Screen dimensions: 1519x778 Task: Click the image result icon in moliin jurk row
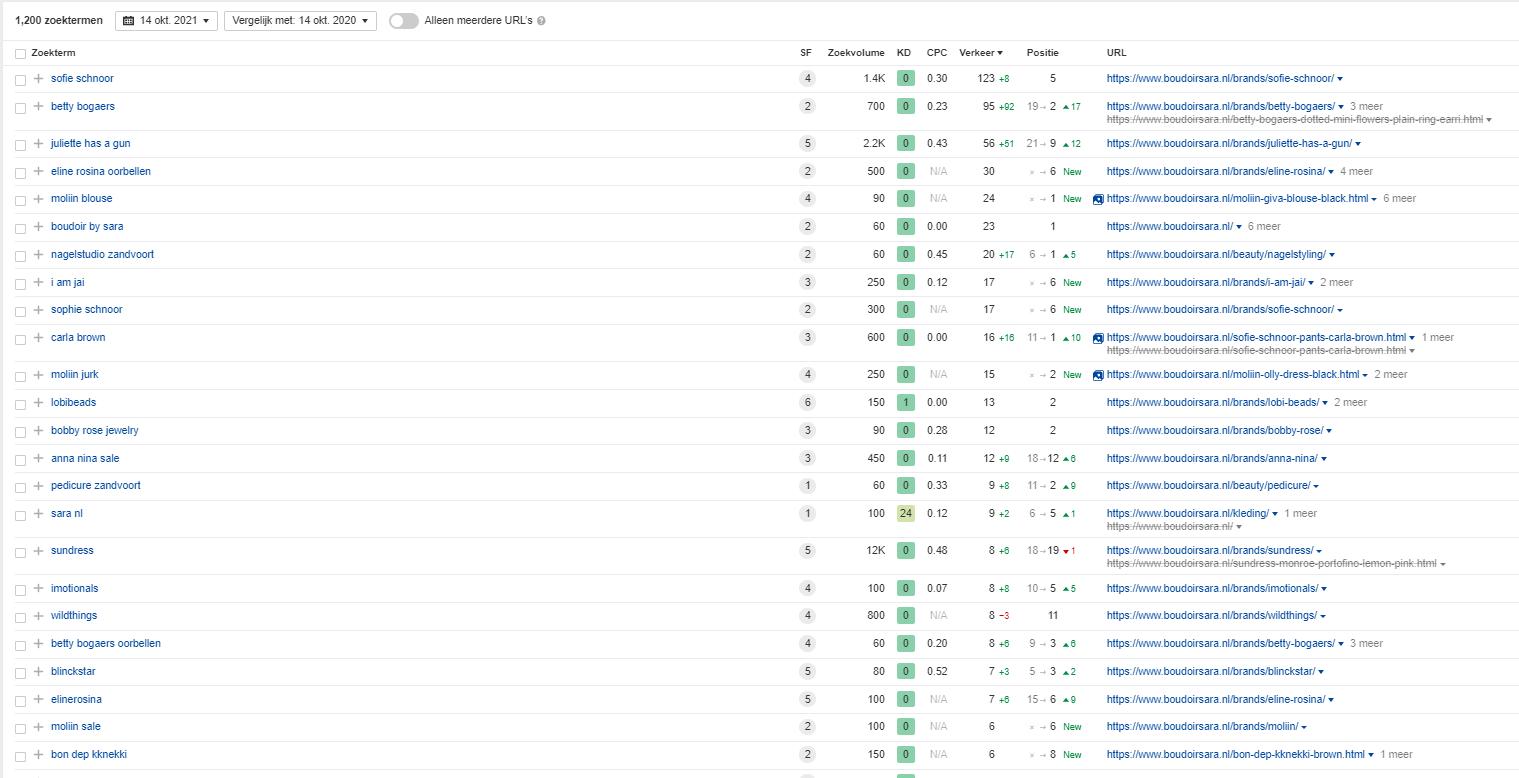tap(1098, 375)
